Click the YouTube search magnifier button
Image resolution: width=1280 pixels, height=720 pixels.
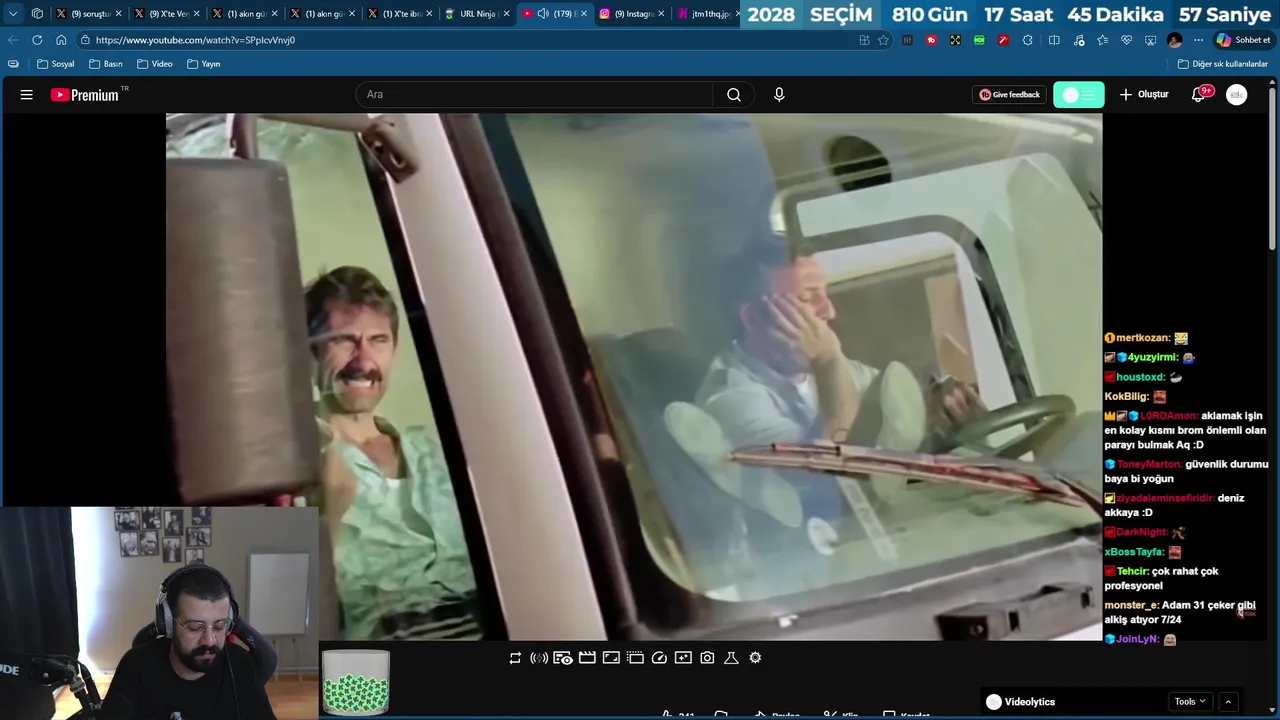[x=734, y=95]
